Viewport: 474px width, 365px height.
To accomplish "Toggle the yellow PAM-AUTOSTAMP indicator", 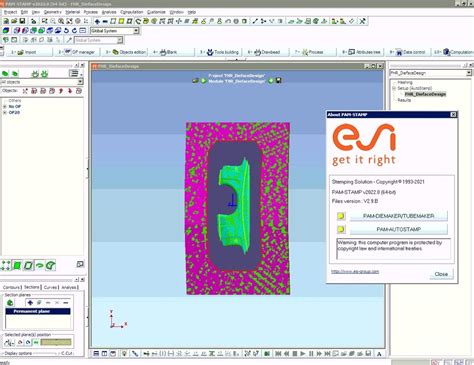I will point(341,229).
